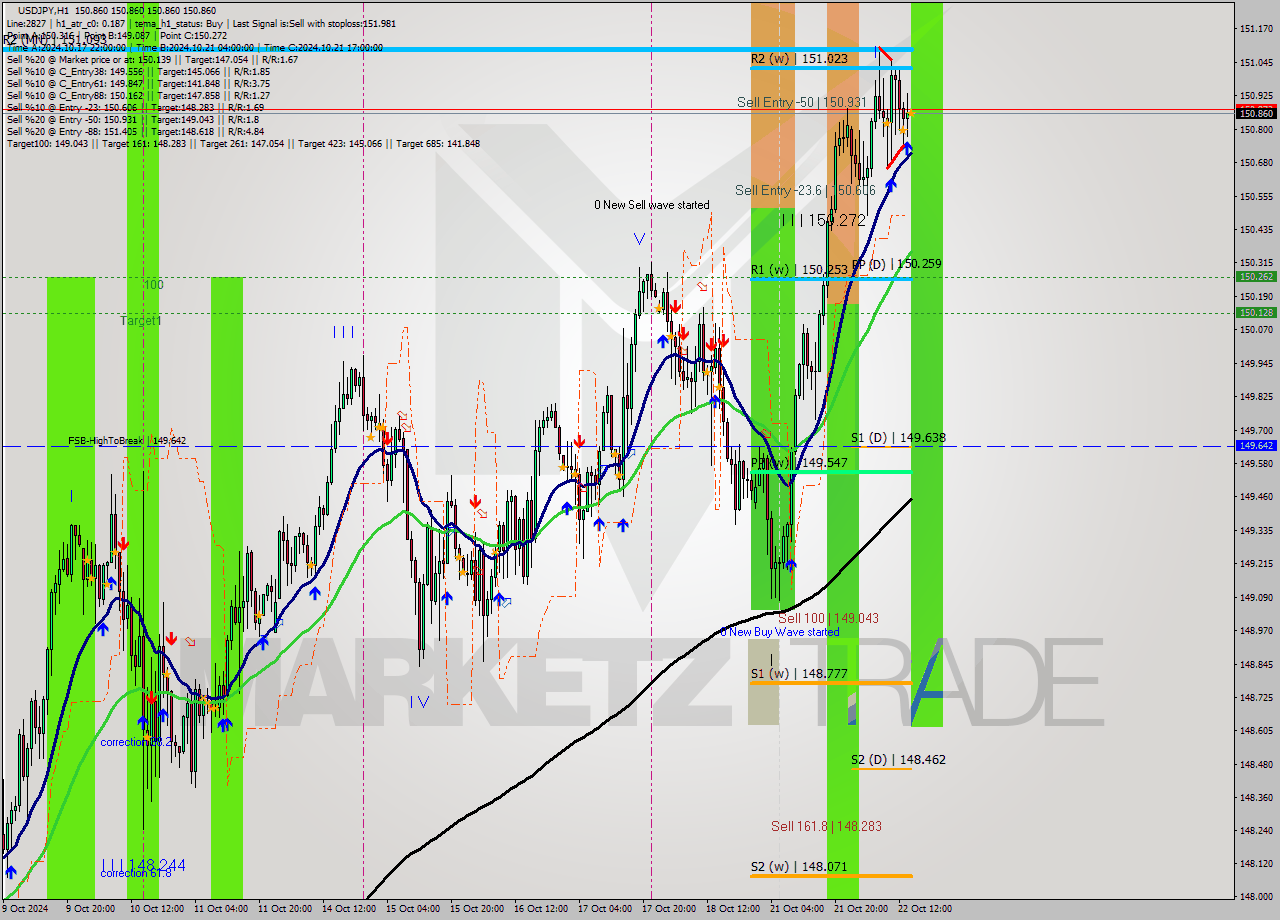Click the '9 Oct 2024' time axis label
The width and height of the screenshot is (1280, 920).
(x=25, y=909)
